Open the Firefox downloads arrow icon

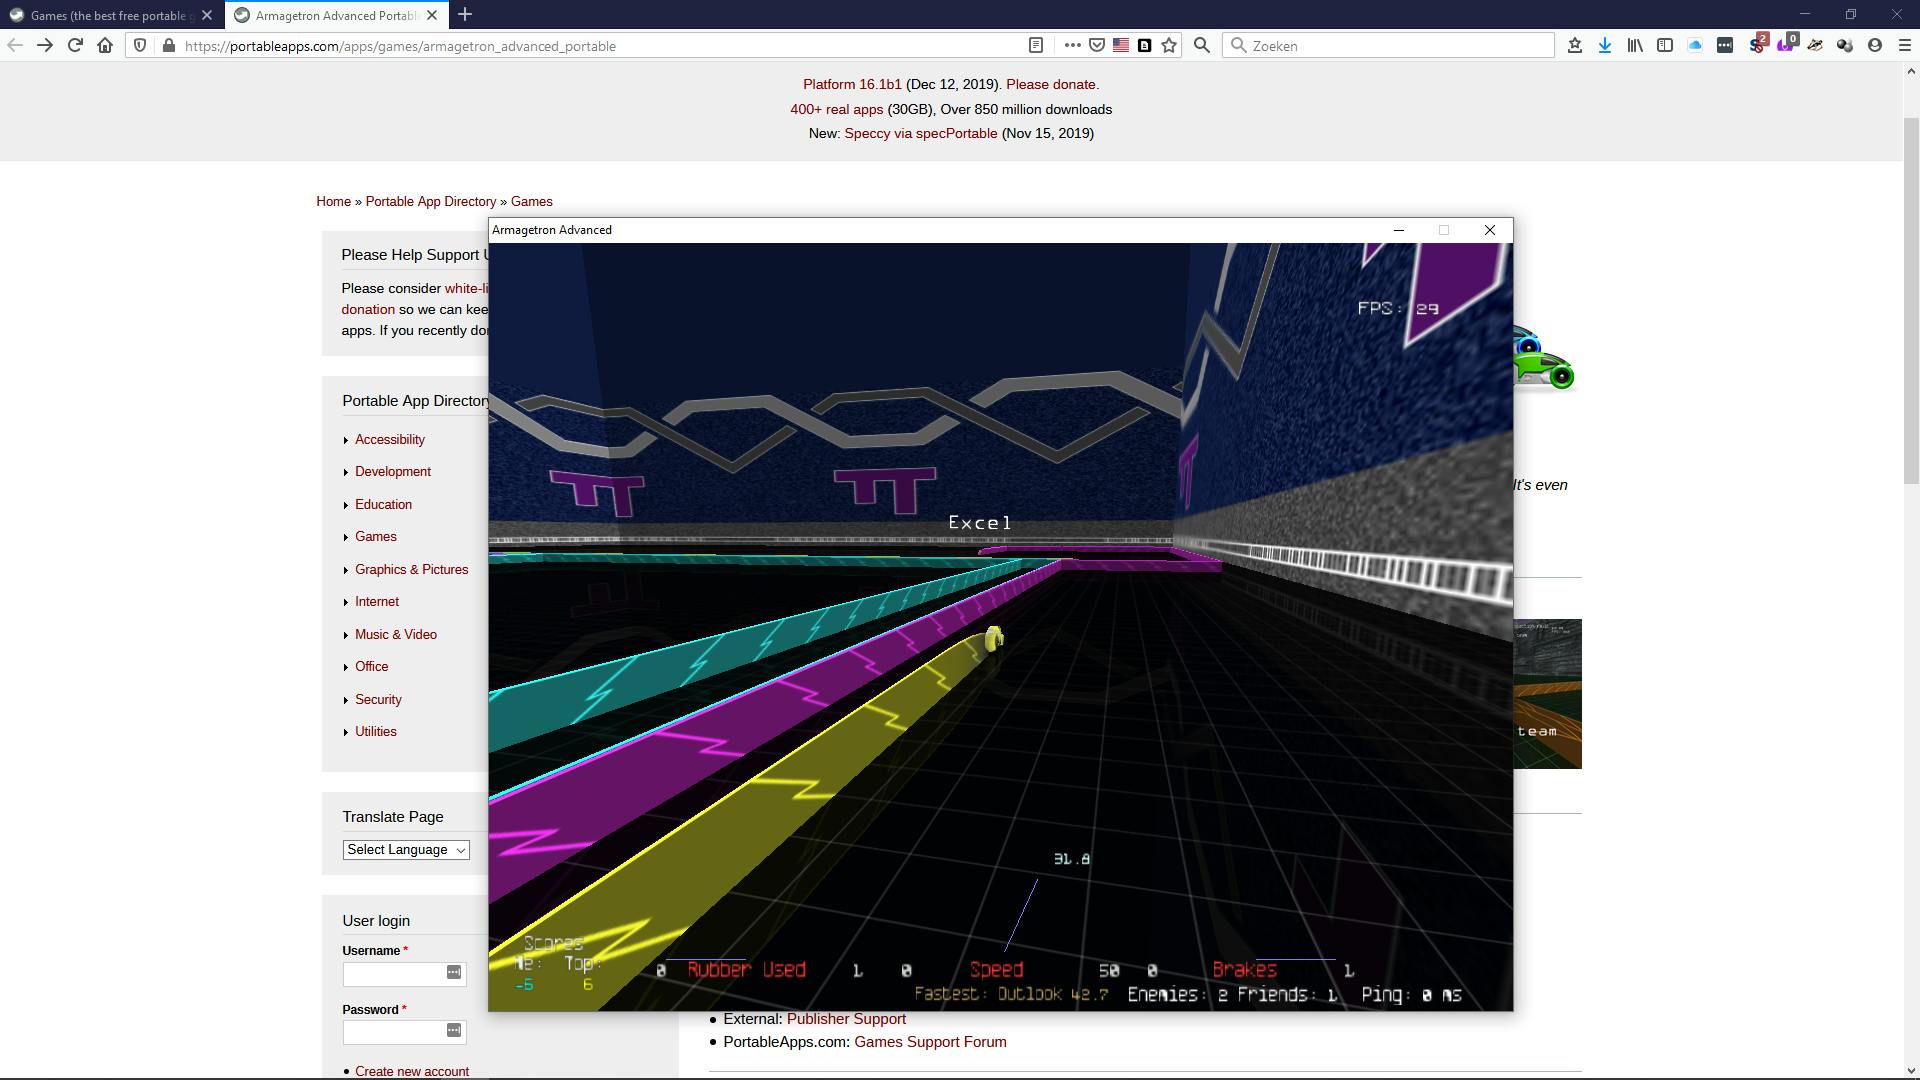coord(1605,45)
